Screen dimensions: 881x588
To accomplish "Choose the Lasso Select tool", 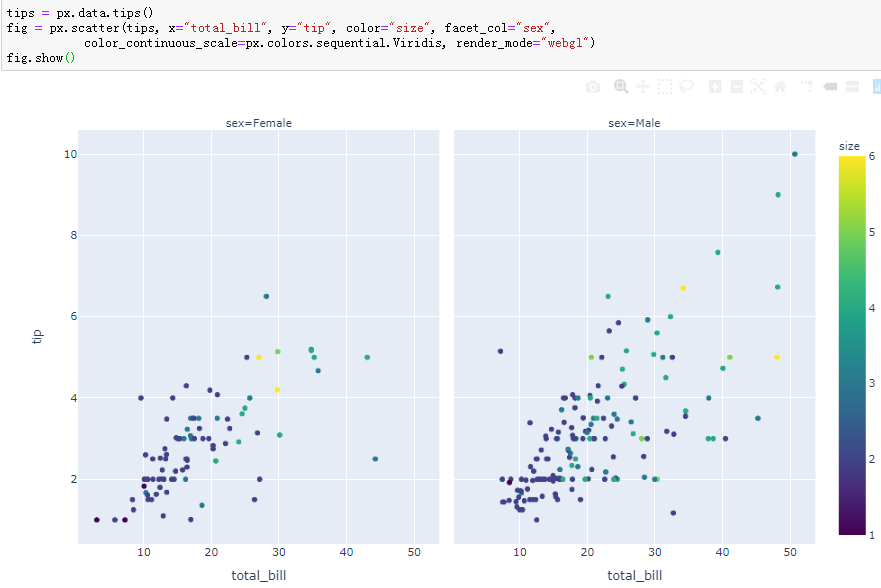I will coord(686,87).
